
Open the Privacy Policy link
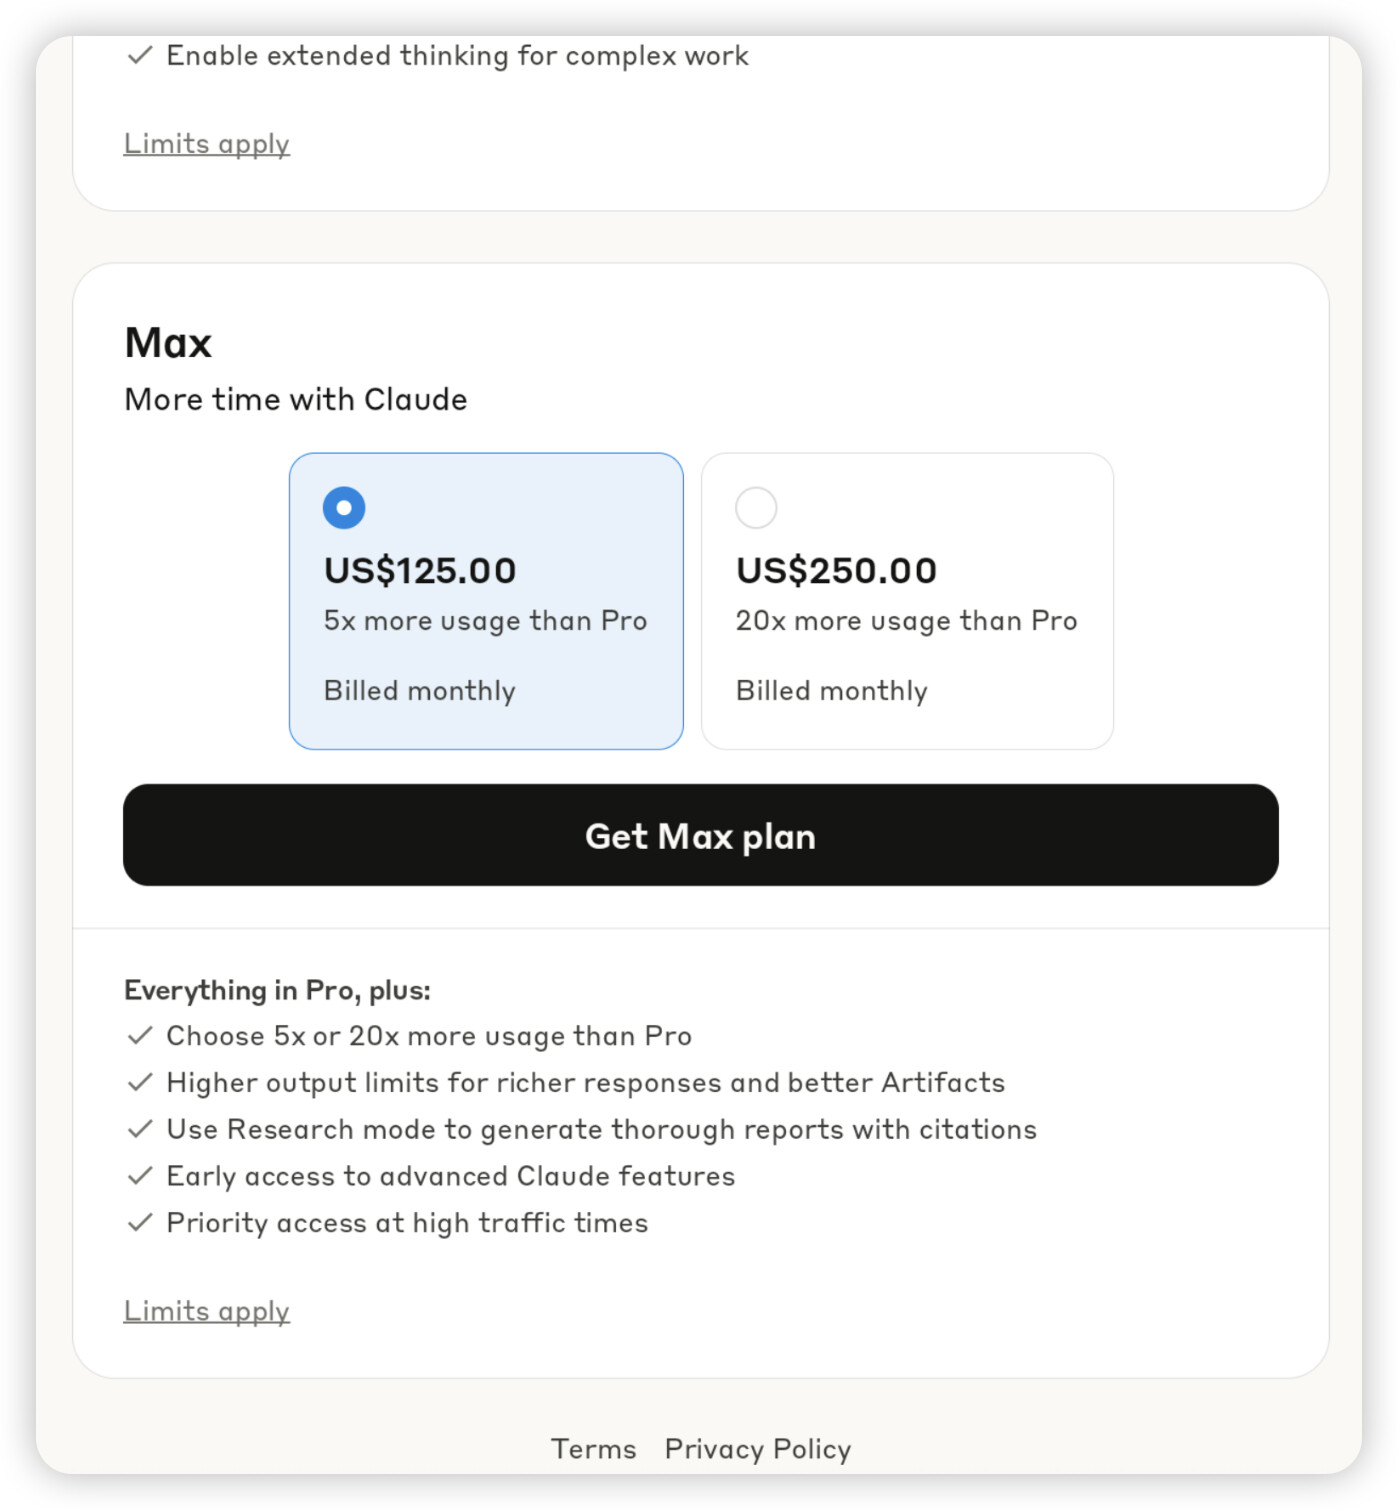(x=758, y=1449)
